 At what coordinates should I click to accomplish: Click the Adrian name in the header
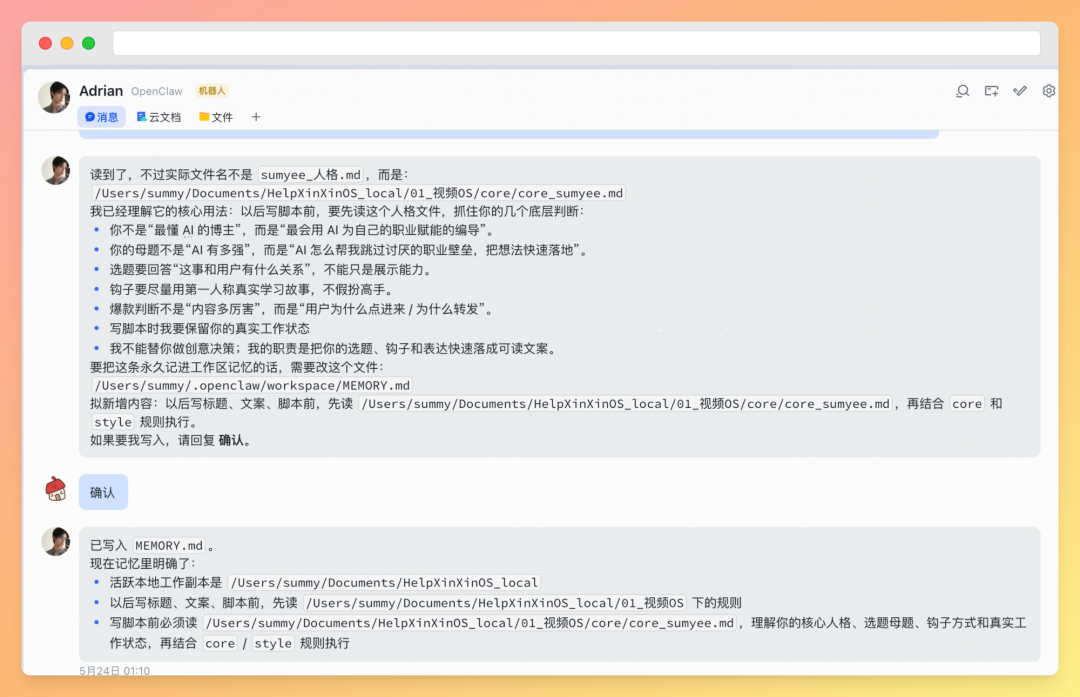[x=101, y=91]
